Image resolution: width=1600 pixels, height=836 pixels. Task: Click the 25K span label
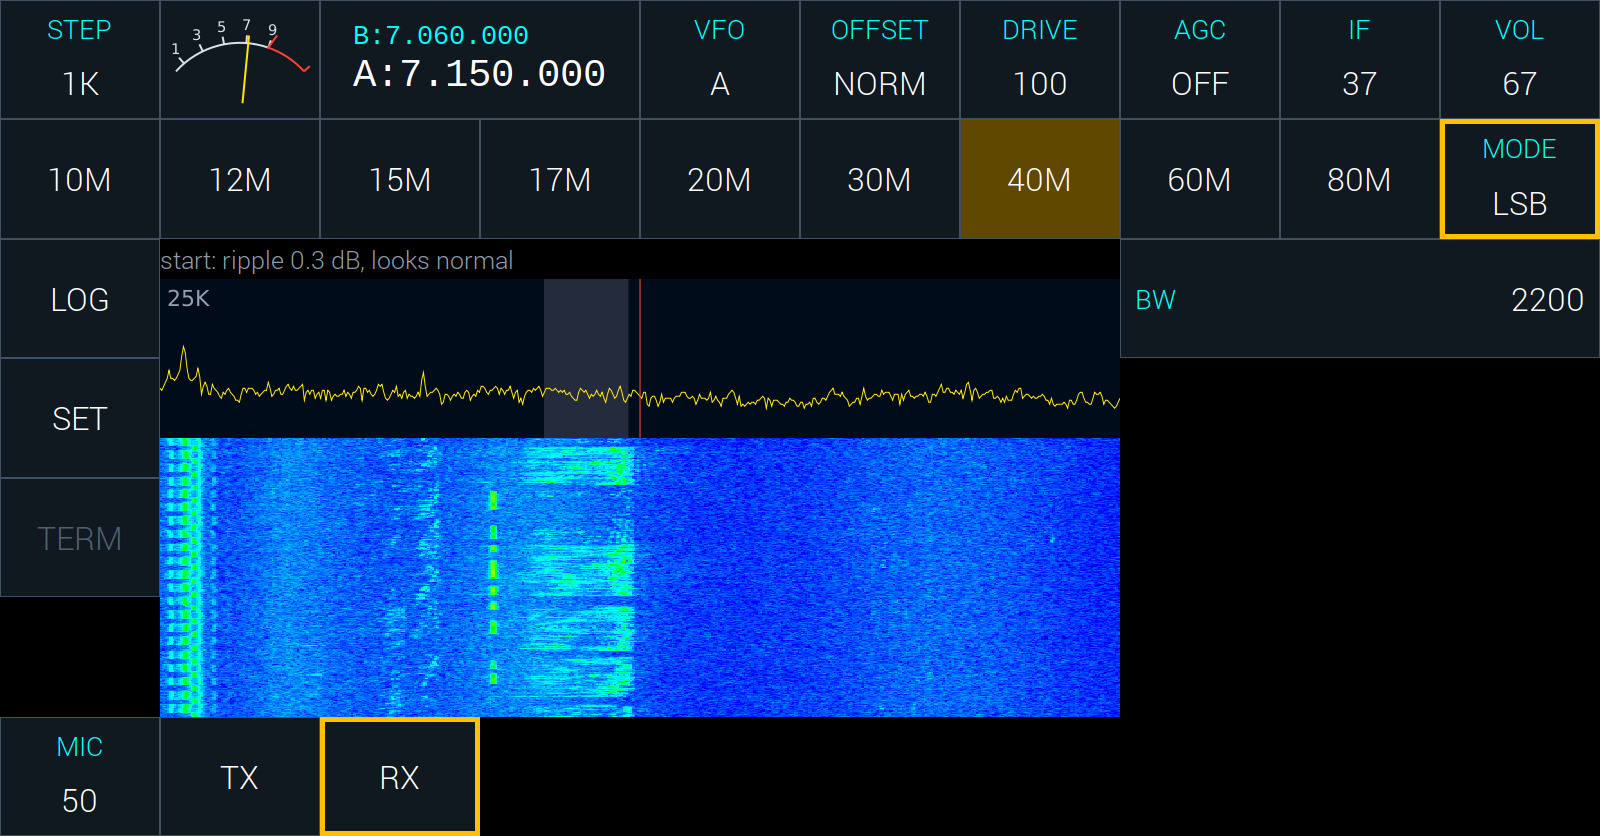point(188,298)
